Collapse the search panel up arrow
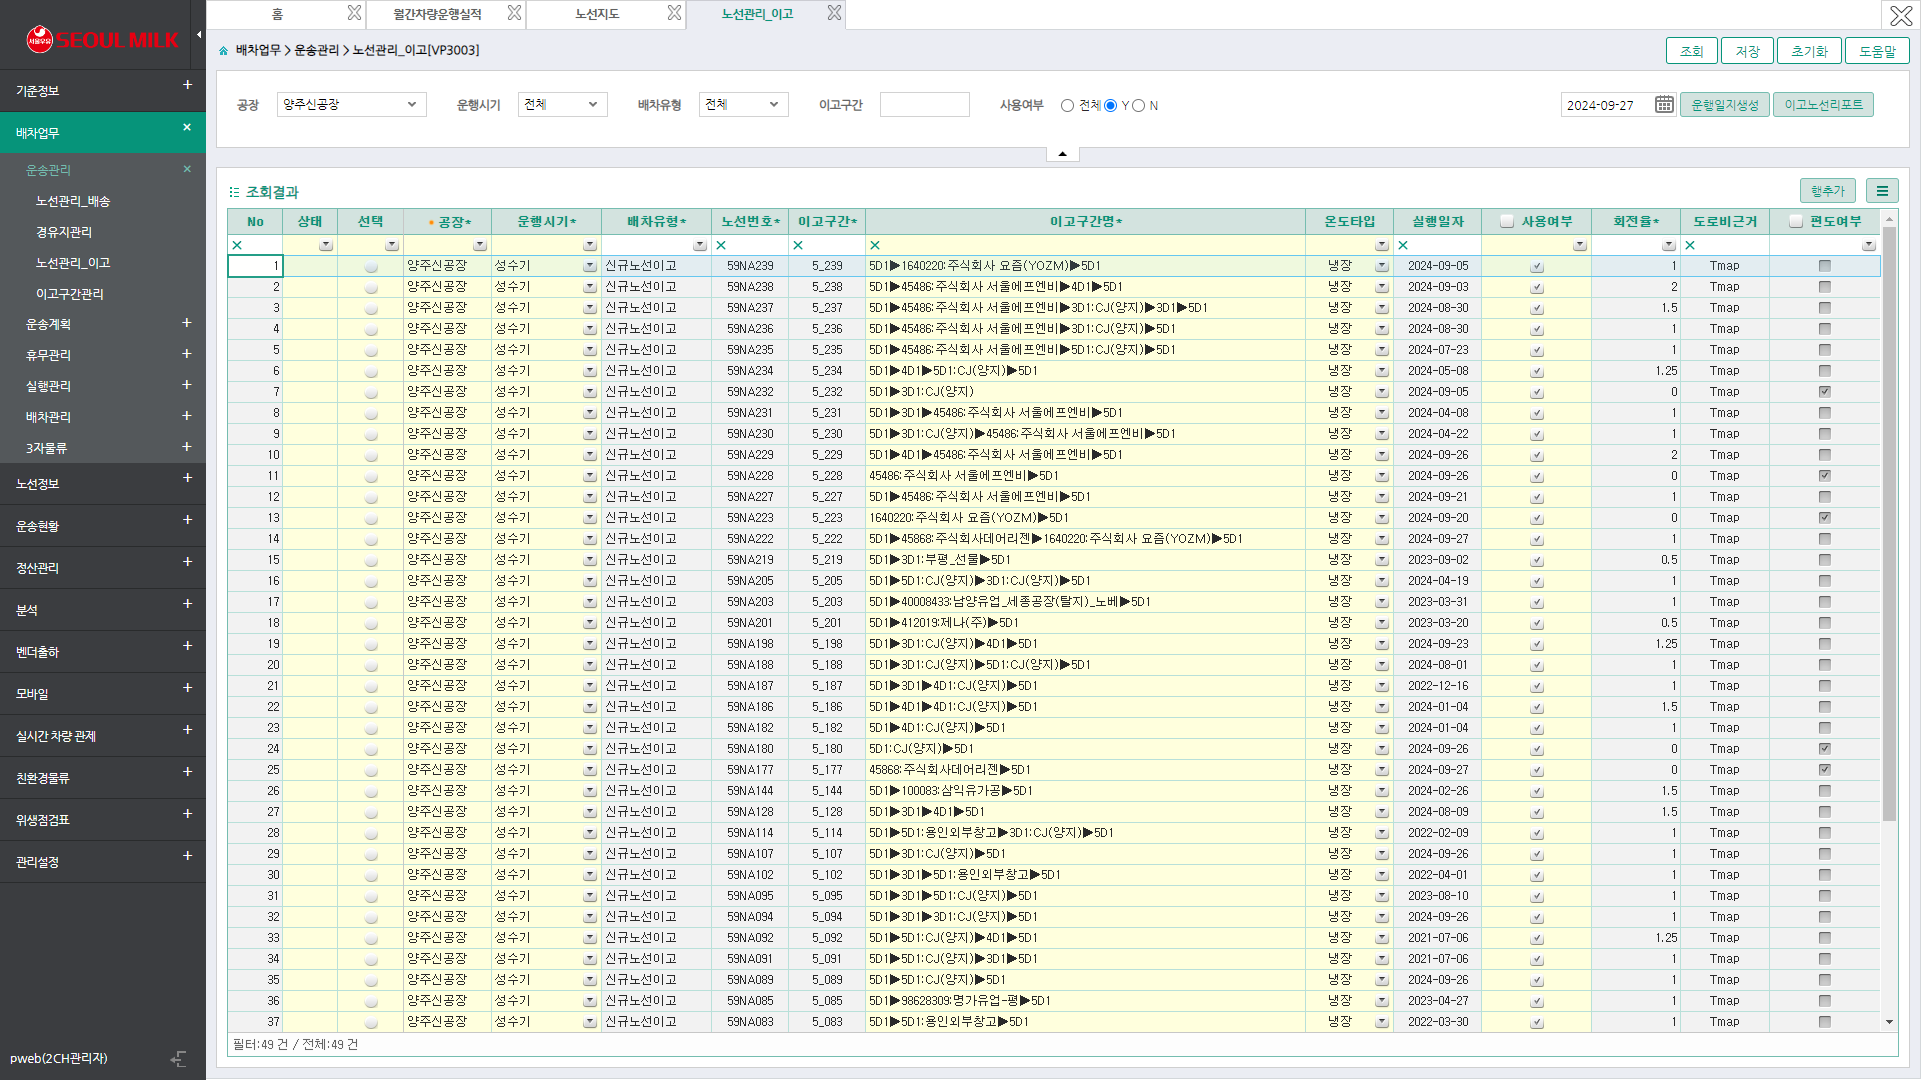 [x=1062, y=154]
